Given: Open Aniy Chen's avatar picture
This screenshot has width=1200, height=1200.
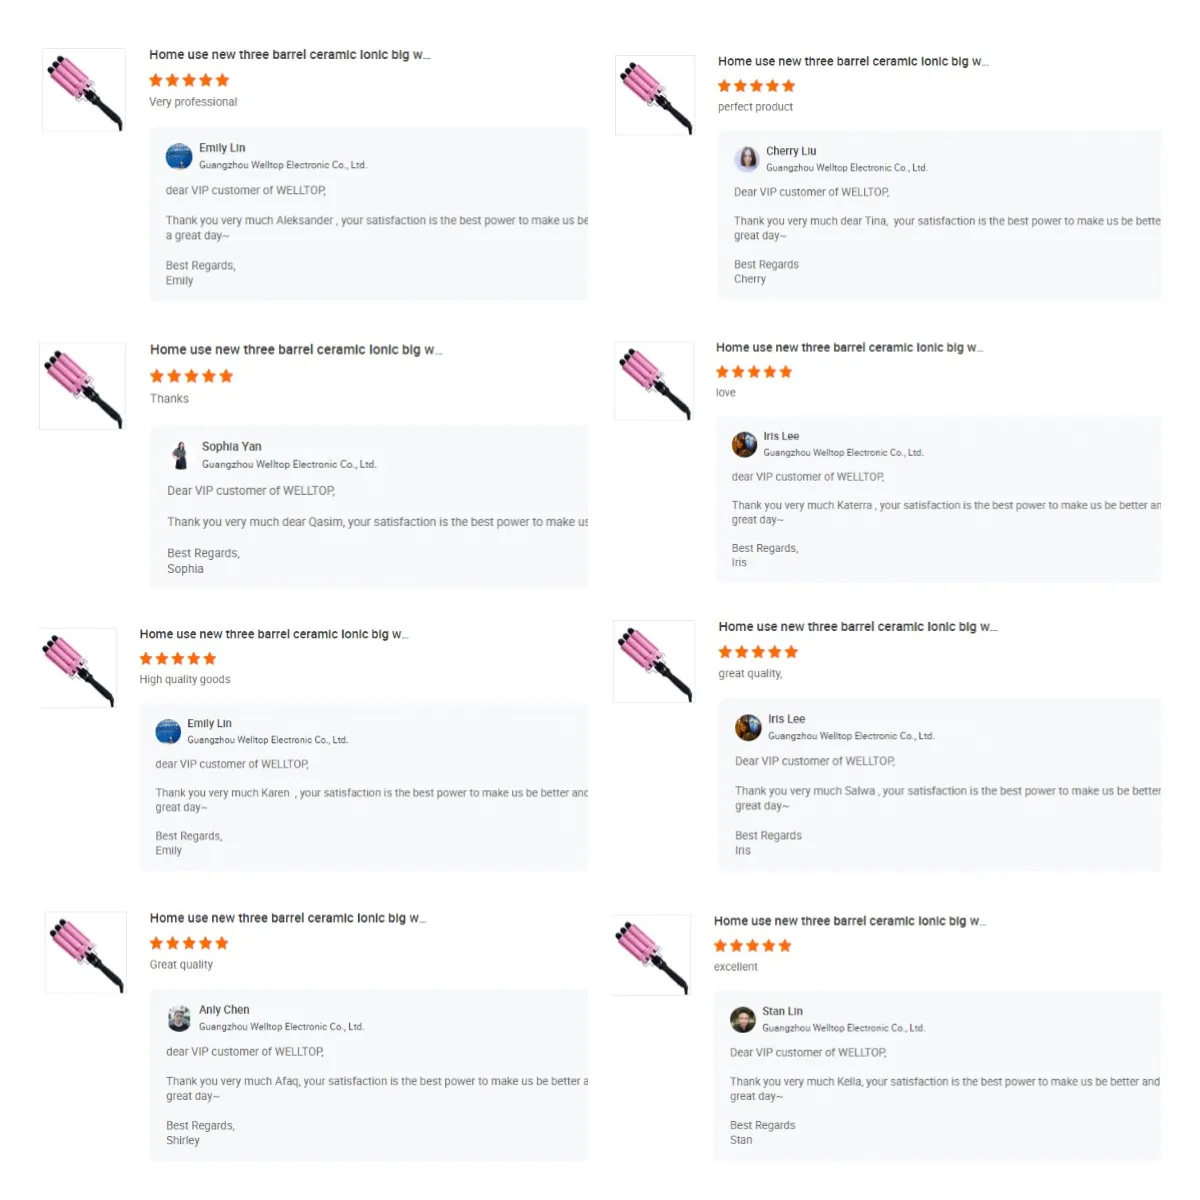Looking at the screenshot, I should pyautogui.click(x=179, y=1018).
